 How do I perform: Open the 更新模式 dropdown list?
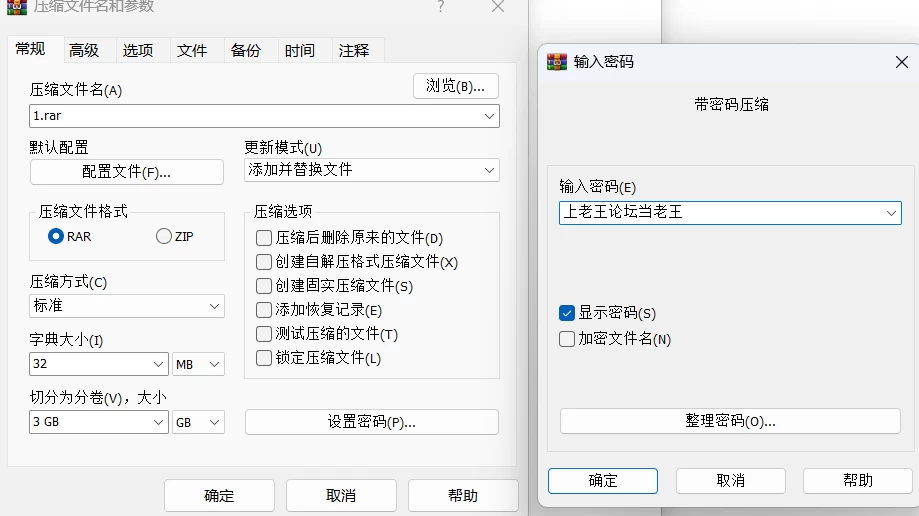click(x=372, y=170)
